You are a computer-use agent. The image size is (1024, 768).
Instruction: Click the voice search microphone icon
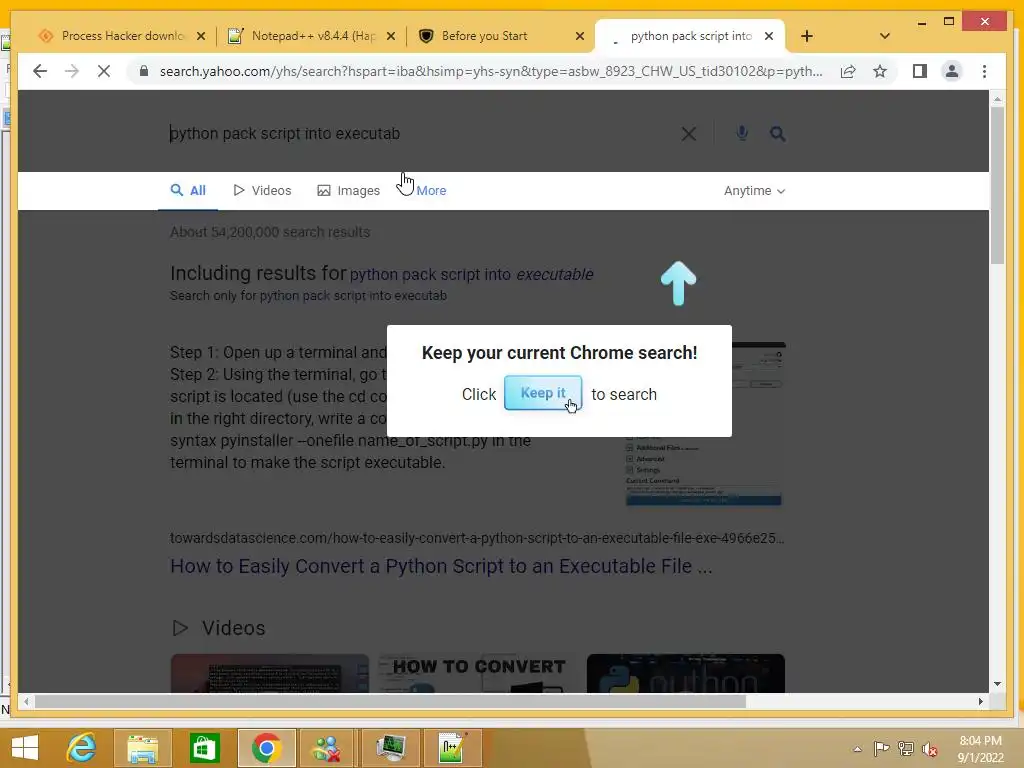coord(742,133)
